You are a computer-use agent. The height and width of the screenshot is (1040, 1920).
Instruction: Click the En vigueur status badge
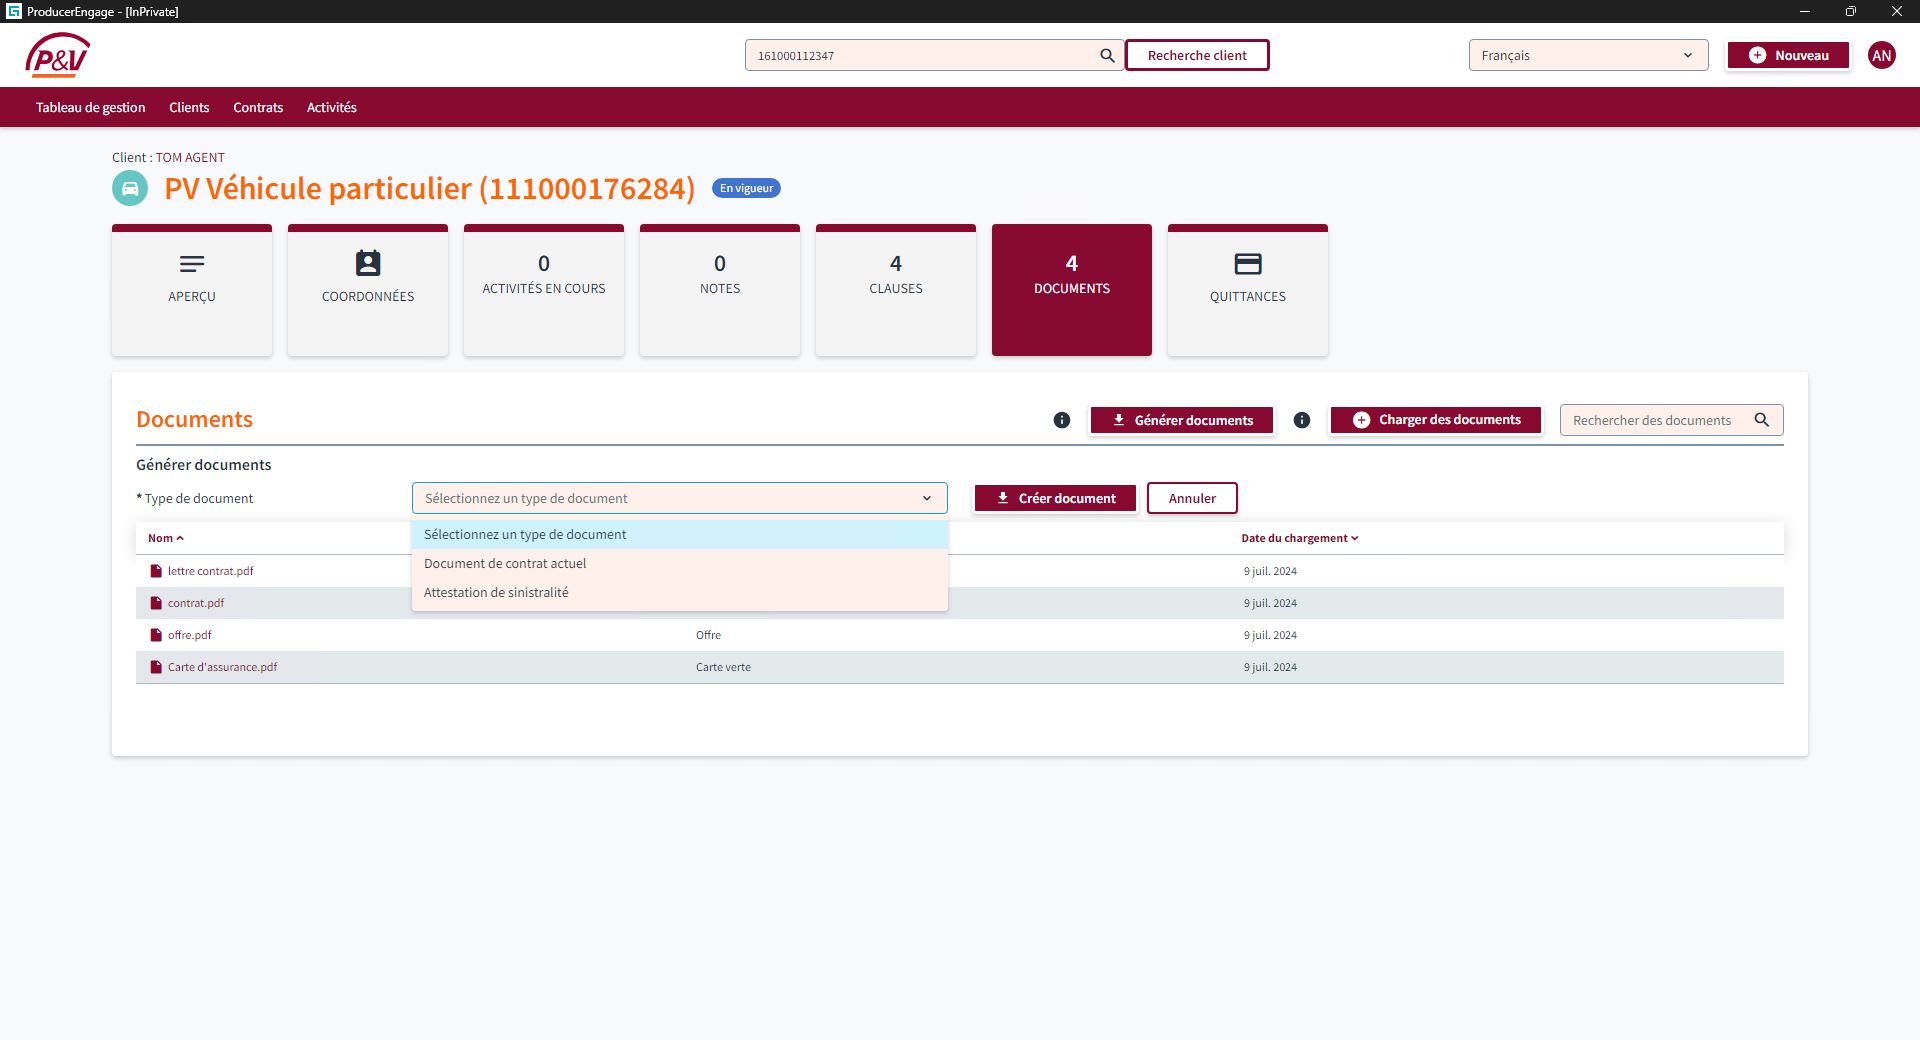[746, 188]
